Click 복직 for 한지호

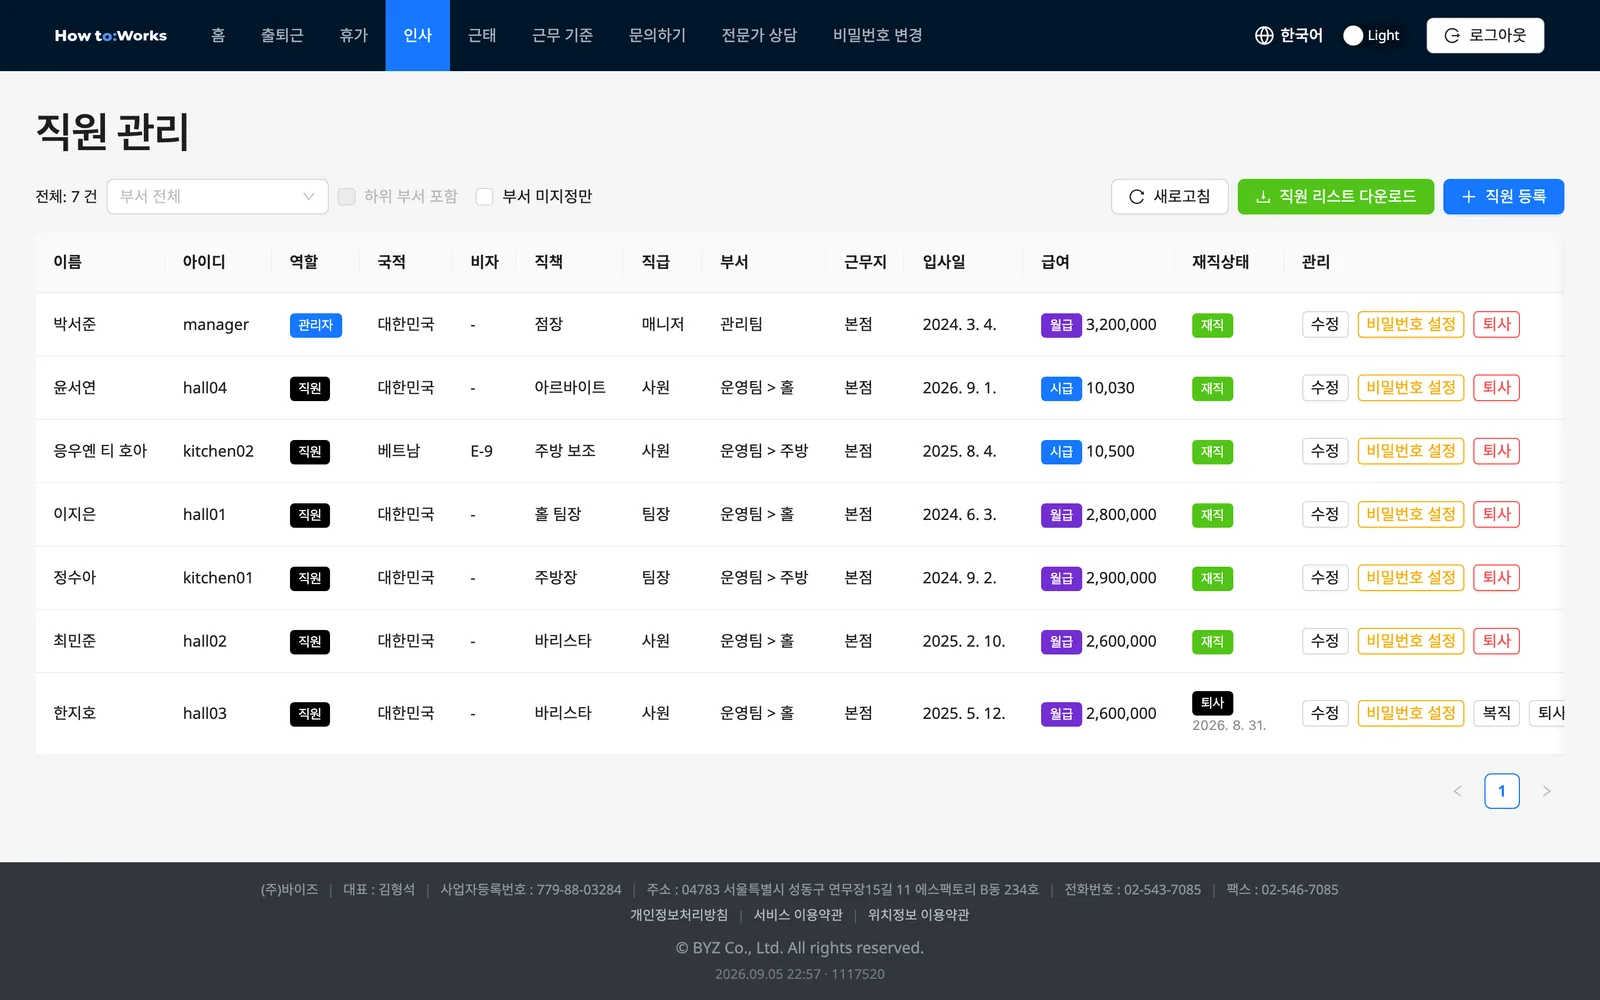(1497, 713)
